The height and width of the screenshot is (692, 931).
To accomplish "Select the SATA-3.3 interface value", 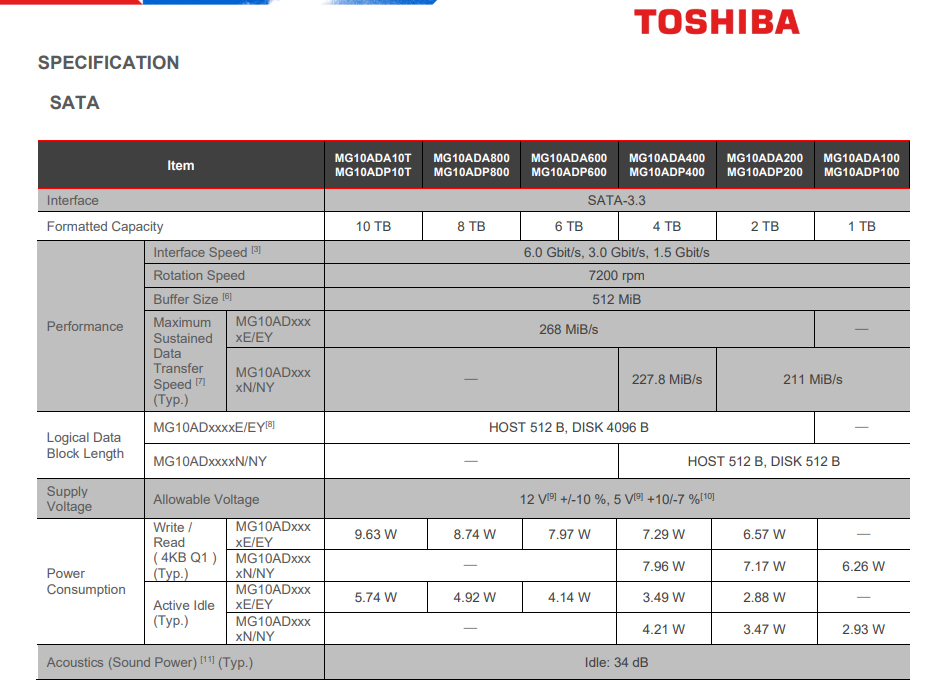I will coord(616,201).
